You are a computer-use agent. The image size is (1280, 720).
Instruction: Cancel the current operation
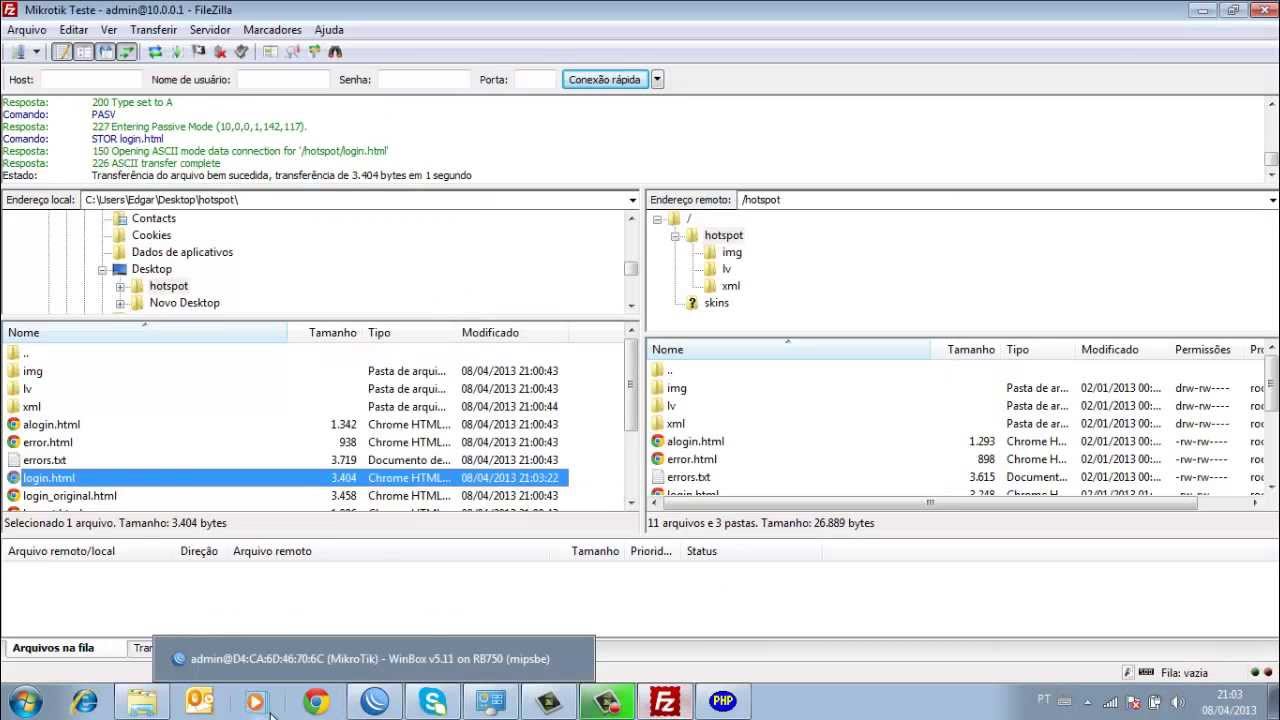pos(198,52)
